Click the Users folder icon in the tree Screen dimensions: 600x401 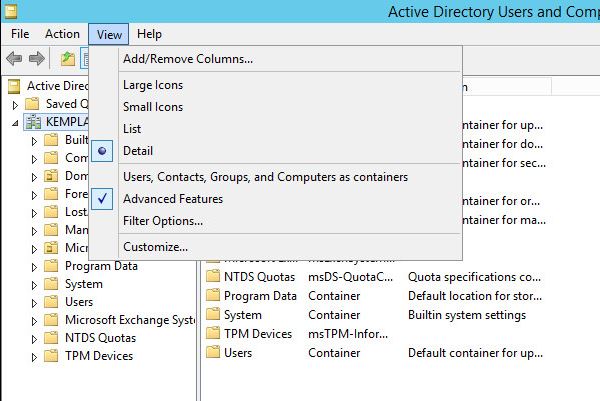tap(51, 302)
